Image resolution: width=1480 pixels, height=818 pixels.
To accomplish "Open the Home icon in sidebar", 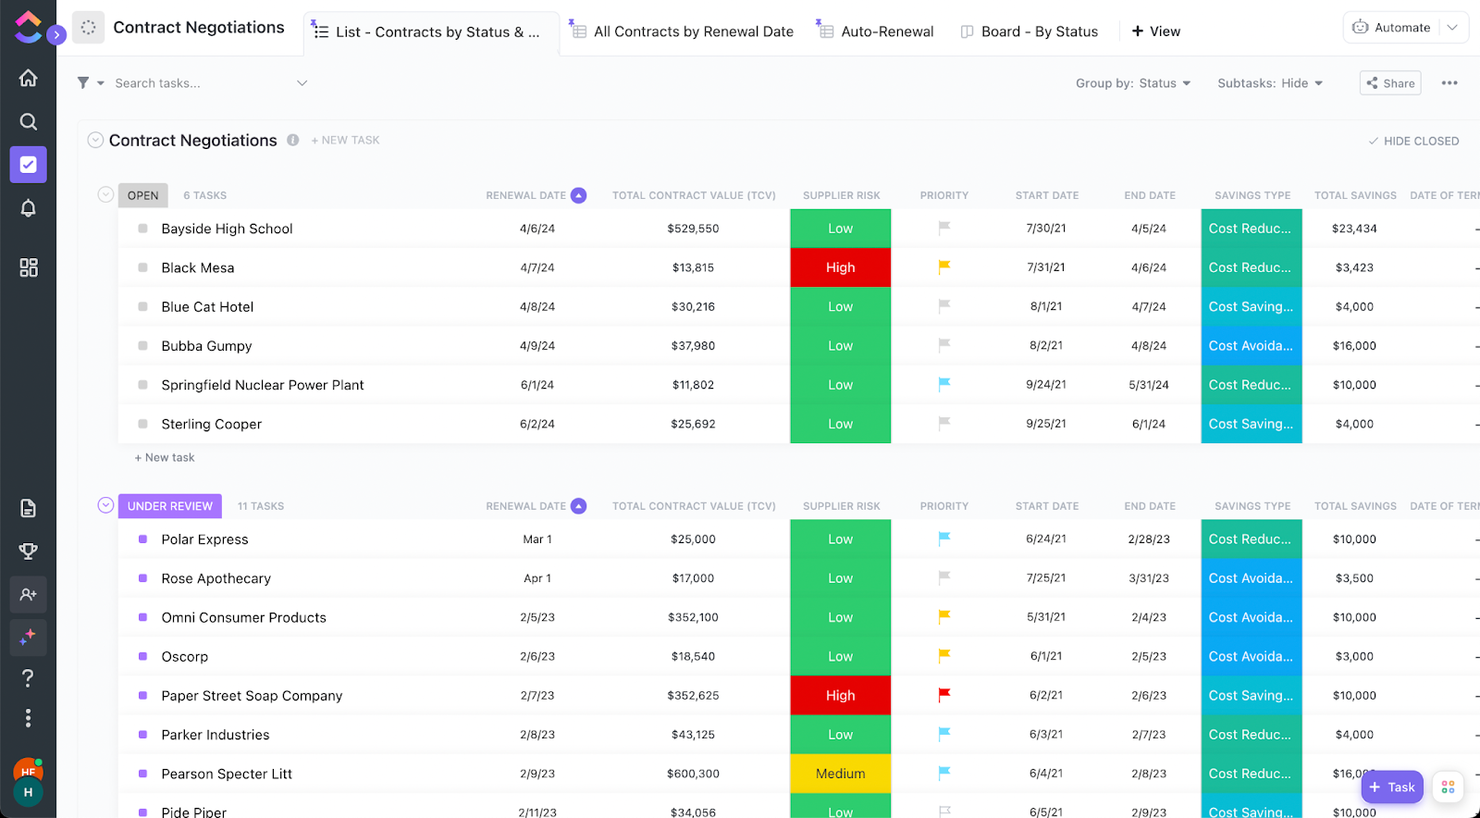I will 28,78.
